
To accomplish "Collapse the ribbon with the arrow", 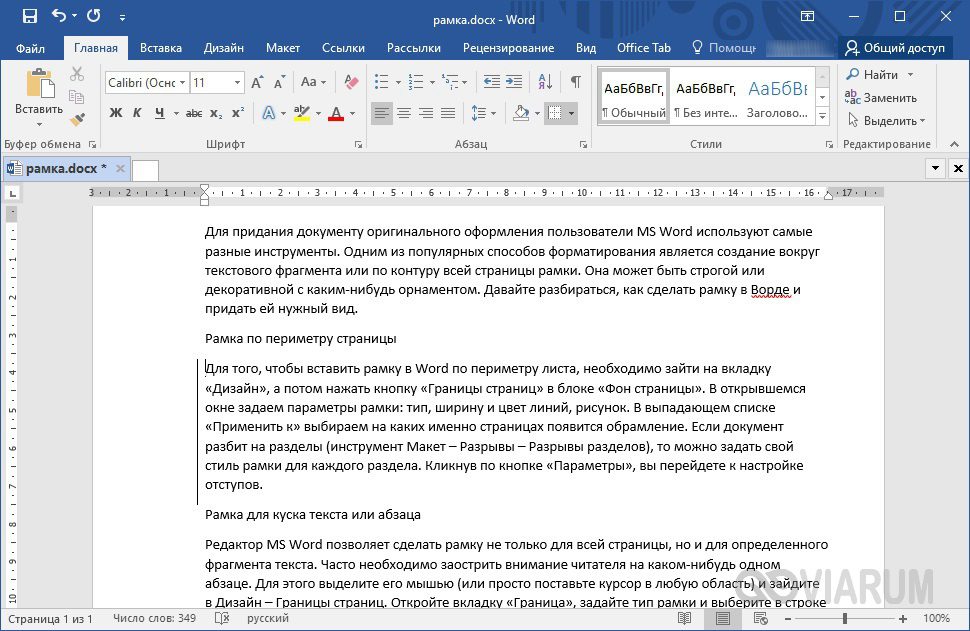I will pyautogui.click(x=954, y=144).
